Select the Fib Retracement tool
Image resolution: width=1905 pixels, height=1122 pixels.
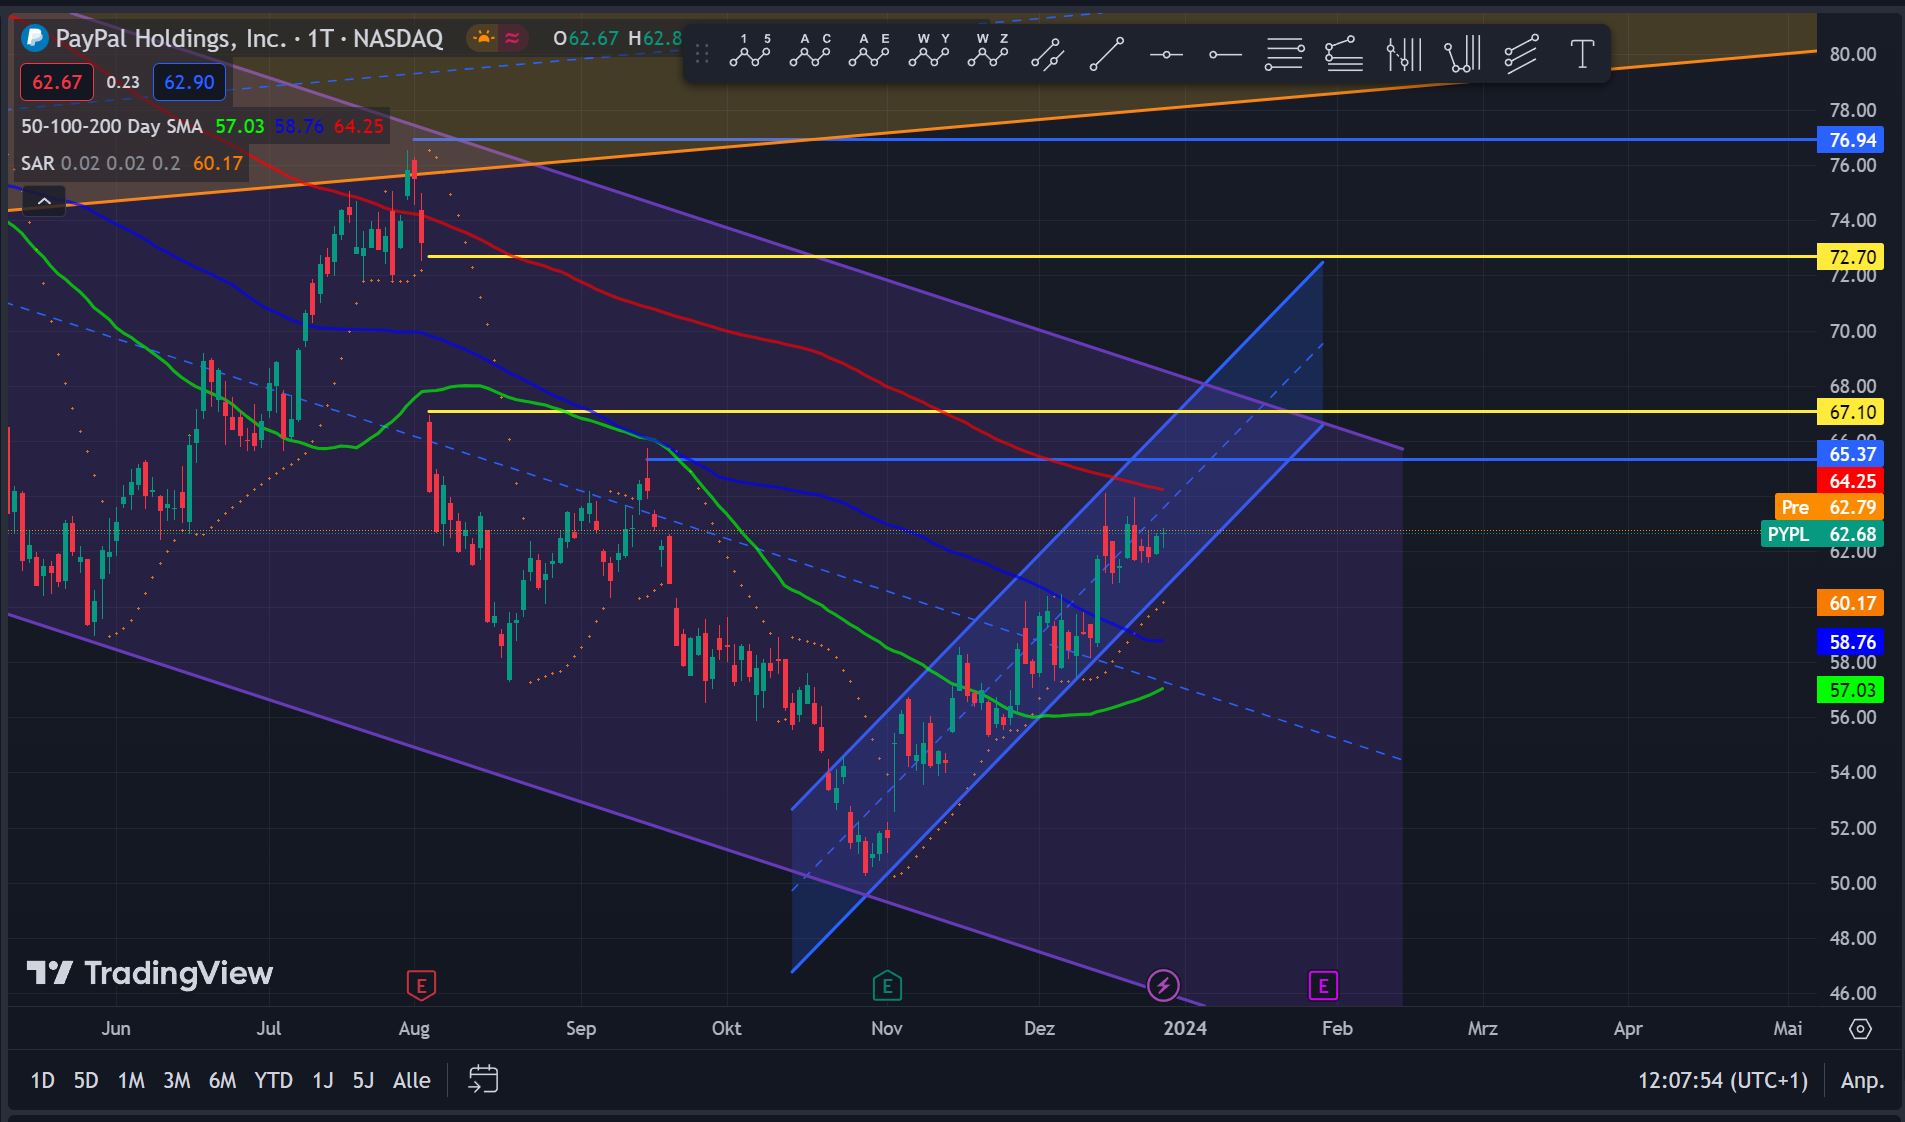pos(1284,53)
